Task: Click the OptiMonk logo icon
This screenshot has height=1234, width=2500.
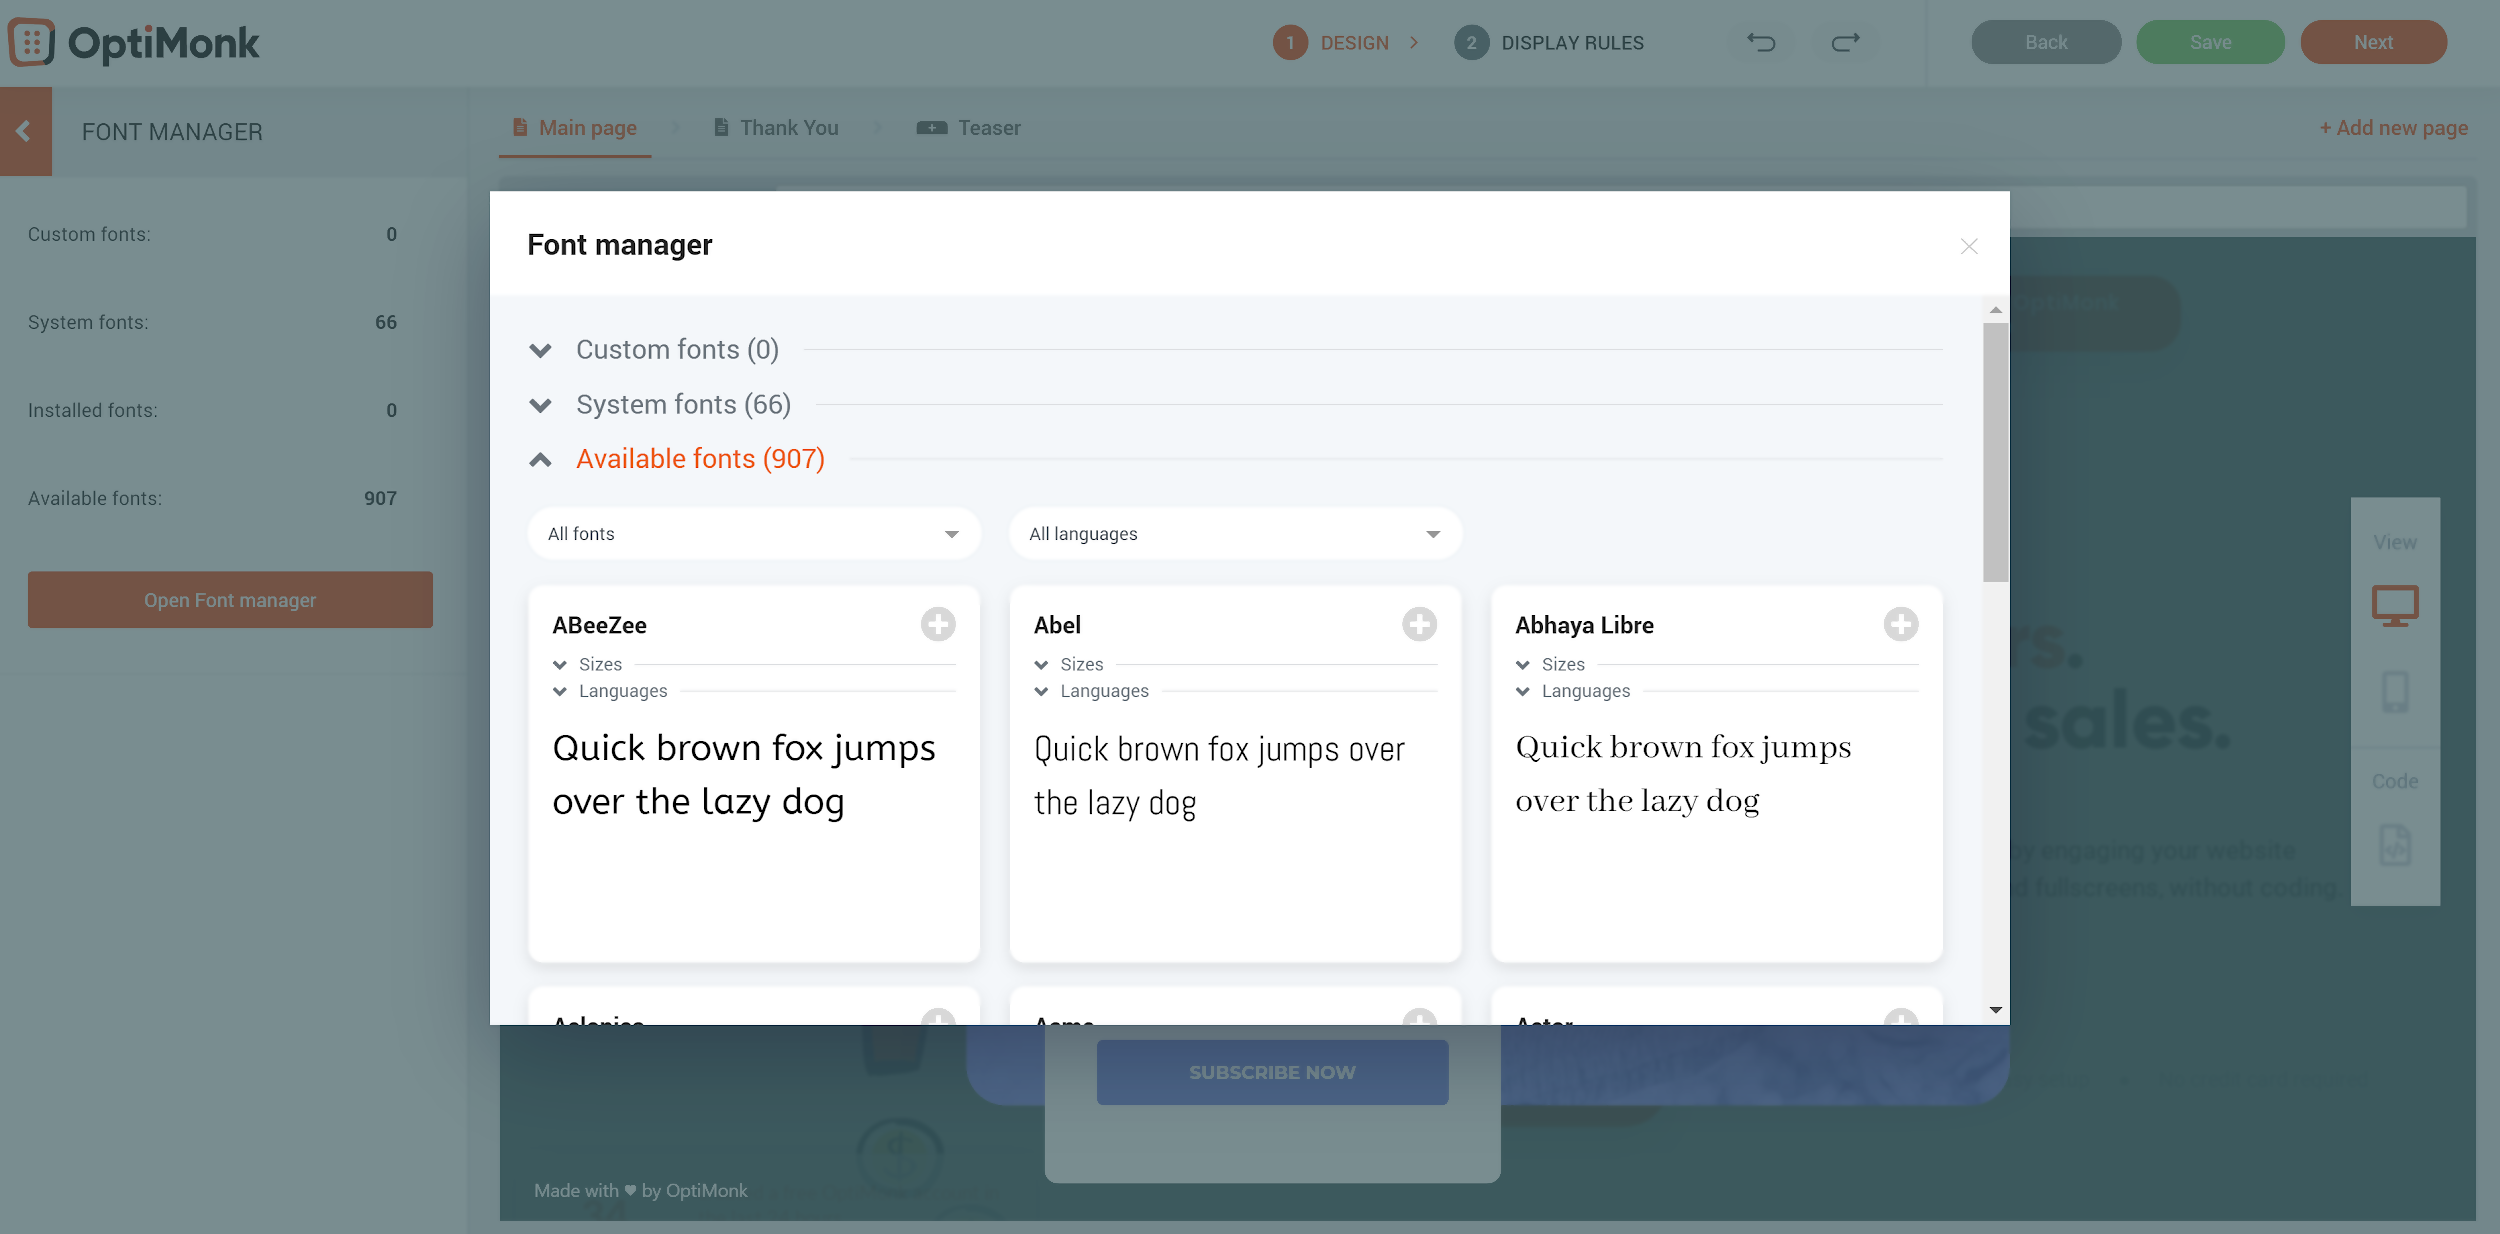Action: coord(31,42)
